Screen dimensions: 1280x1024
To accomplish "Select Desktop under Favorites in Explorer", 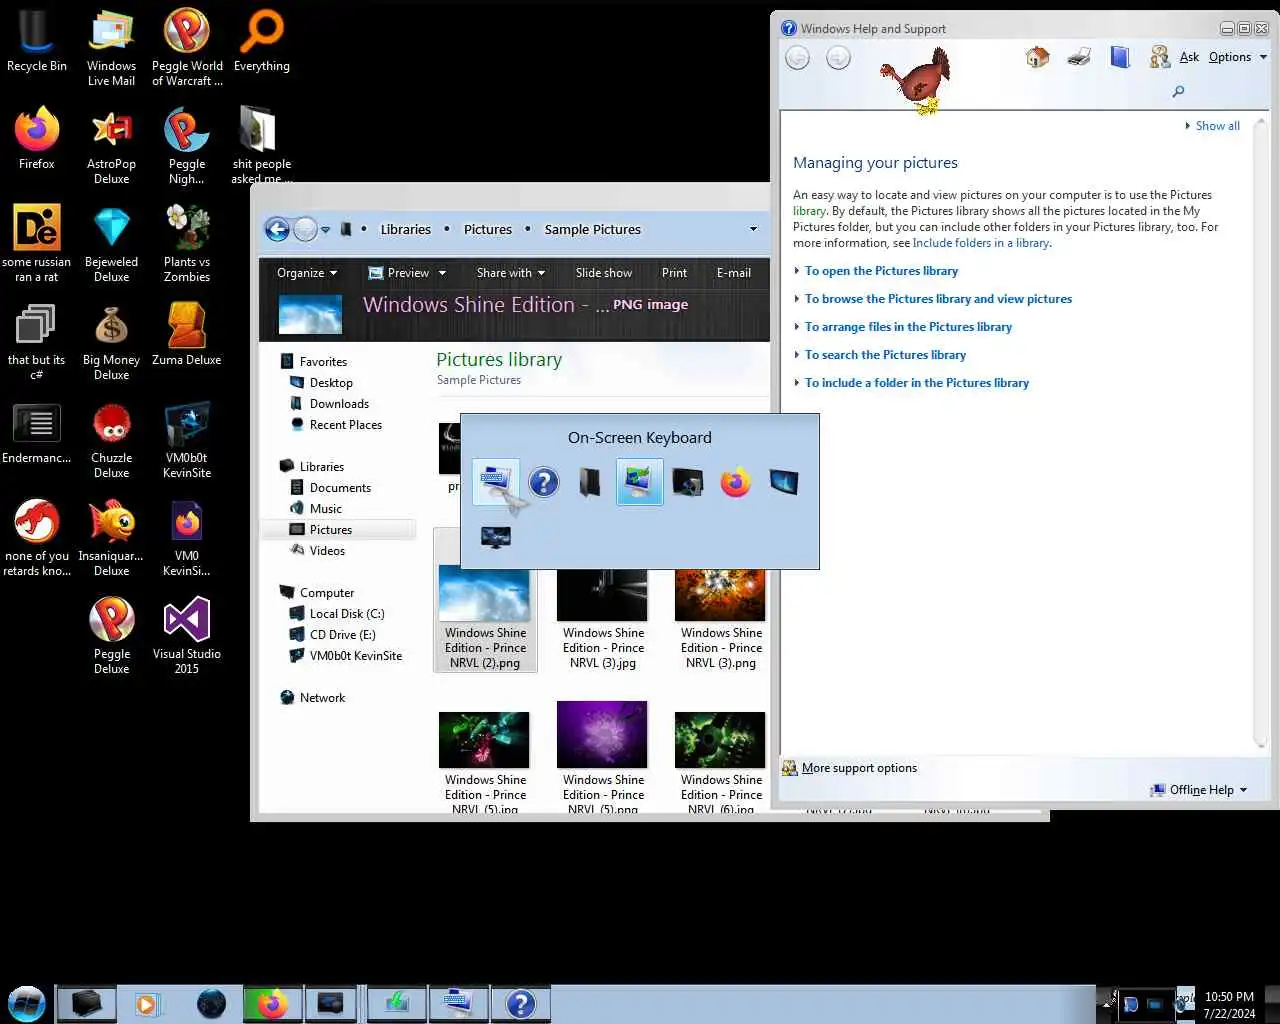I will 331,383.
